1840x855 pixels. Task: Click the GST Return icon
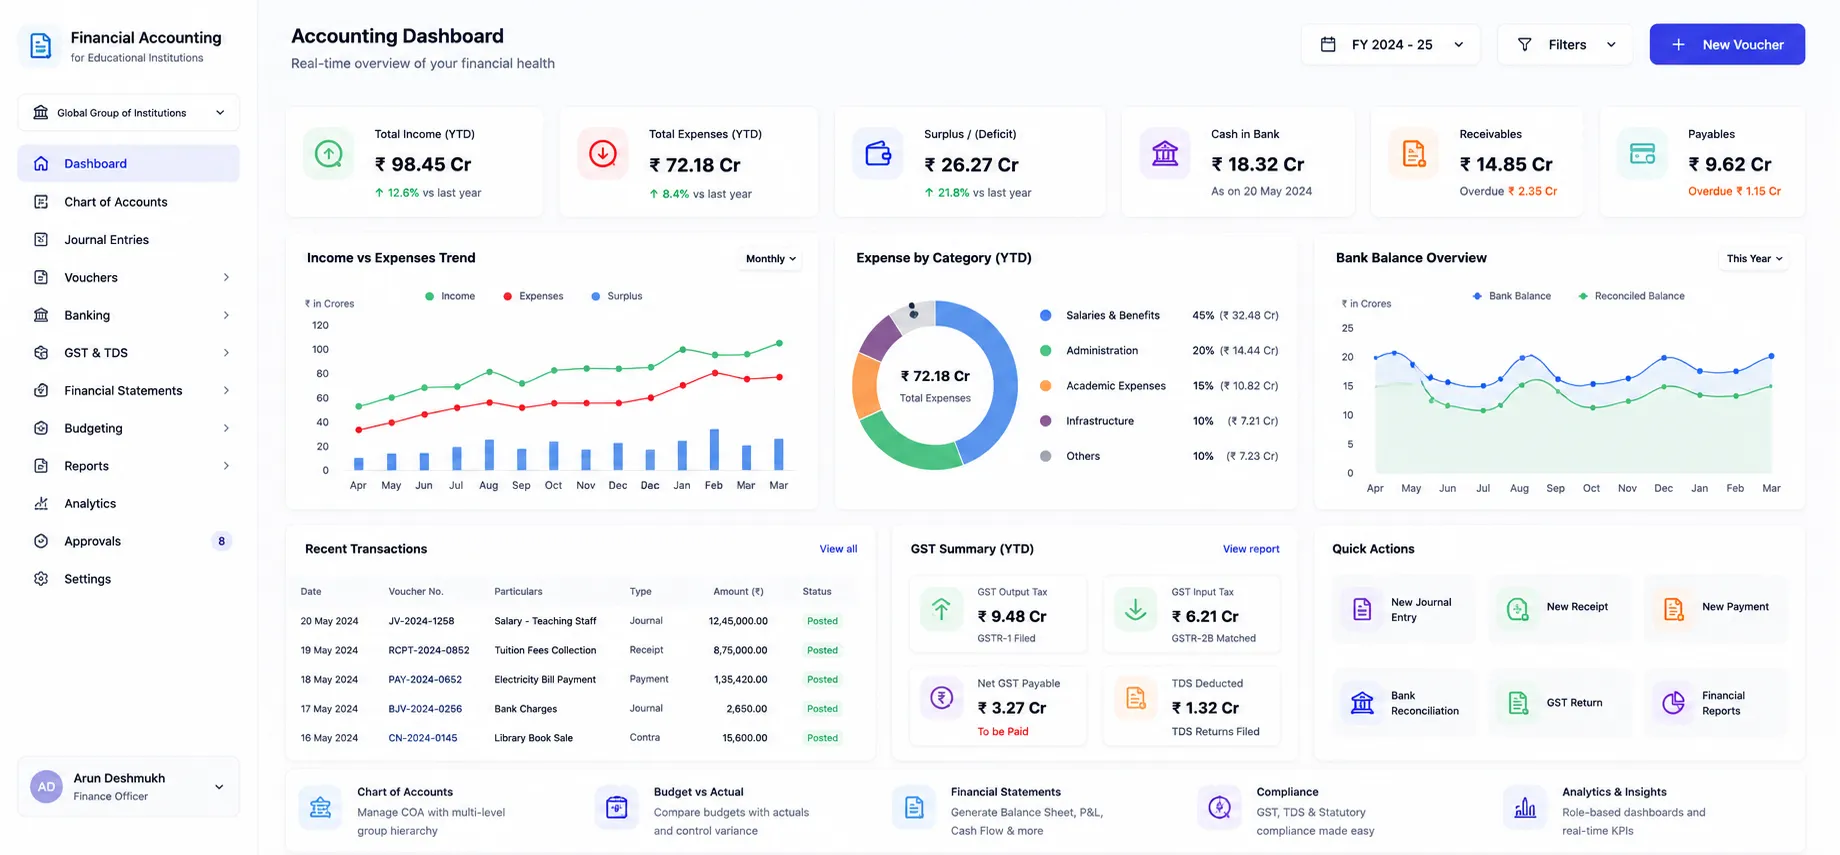click(1518, 703)
